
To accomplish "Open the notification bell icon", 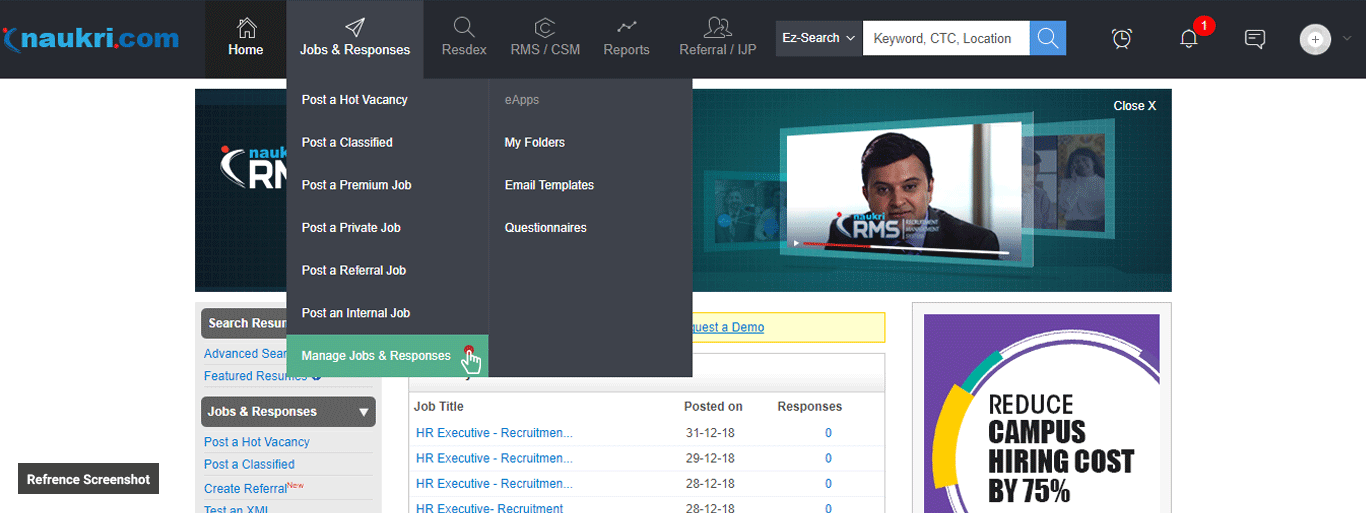I will tap(1188, 39).
